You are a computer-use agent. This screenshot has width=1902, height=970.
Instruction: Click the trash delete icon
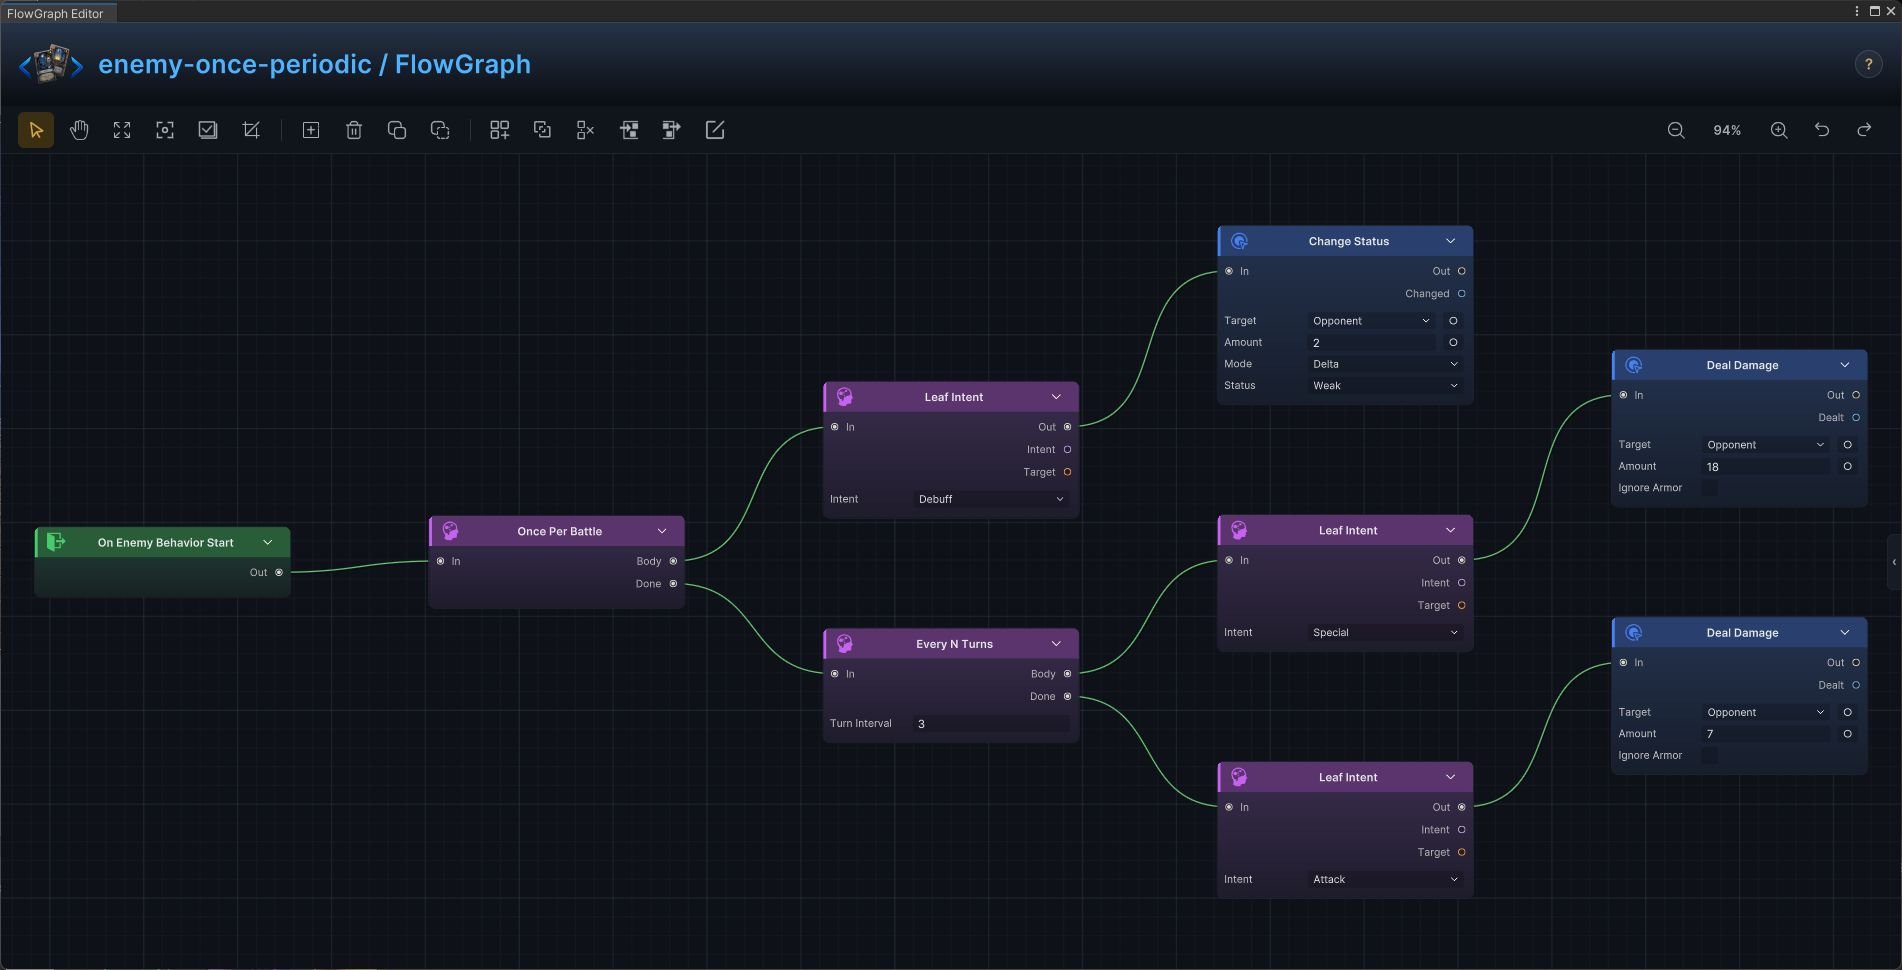[x=354, y=130]
